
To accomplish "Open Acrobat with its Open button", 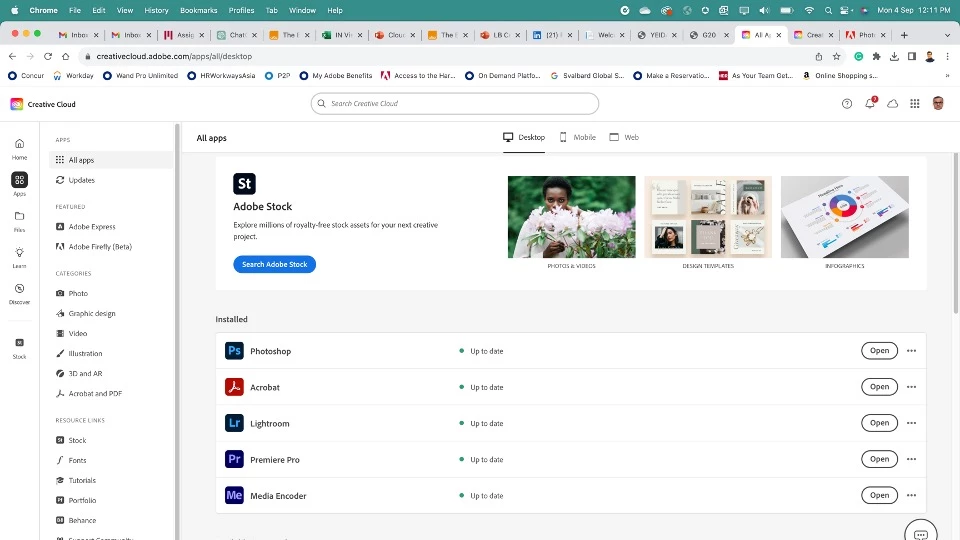I will tap(879, 387).
